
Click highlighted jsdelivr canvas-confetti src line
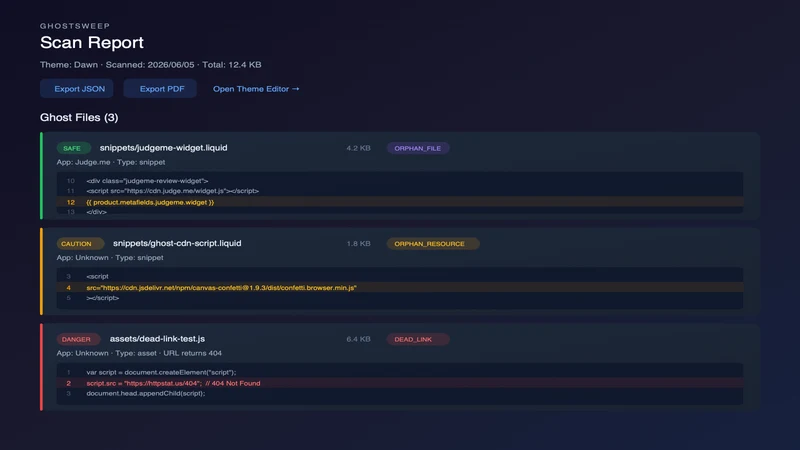point(399,288)
